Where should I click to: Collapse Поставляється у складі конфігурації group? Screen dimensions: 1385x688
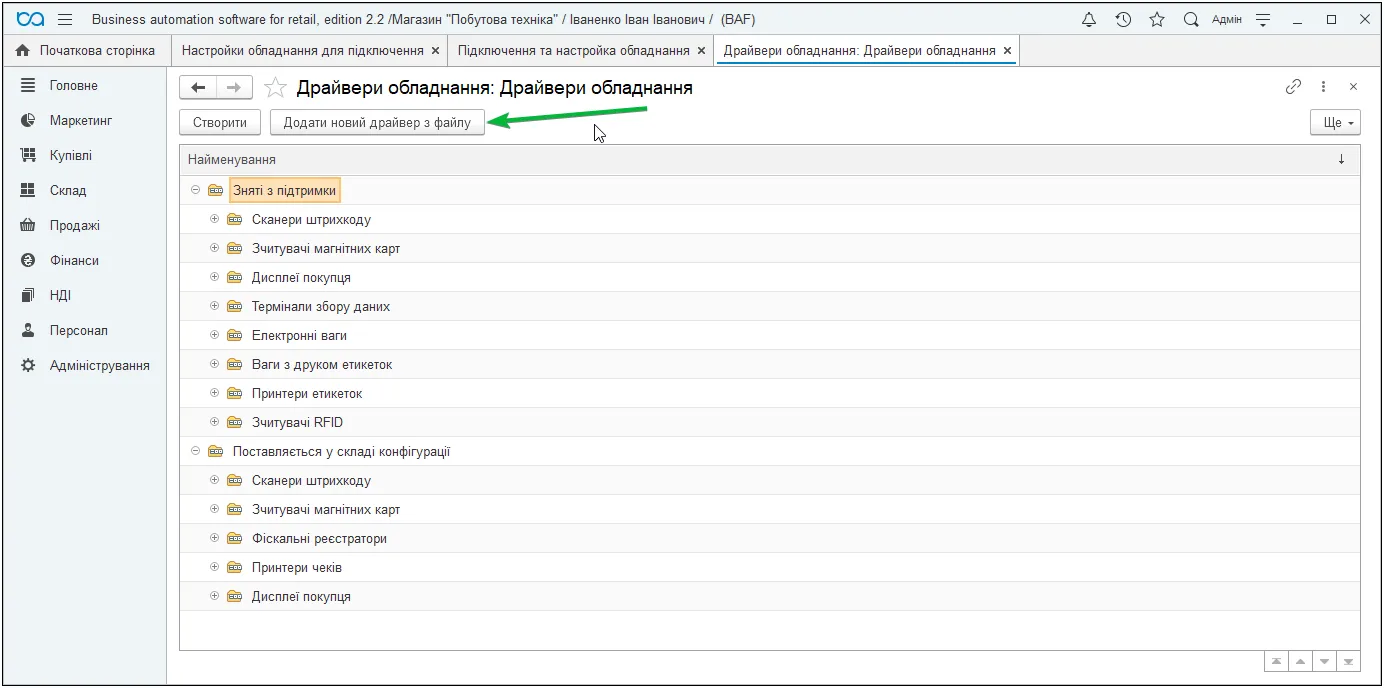(196, 451)
